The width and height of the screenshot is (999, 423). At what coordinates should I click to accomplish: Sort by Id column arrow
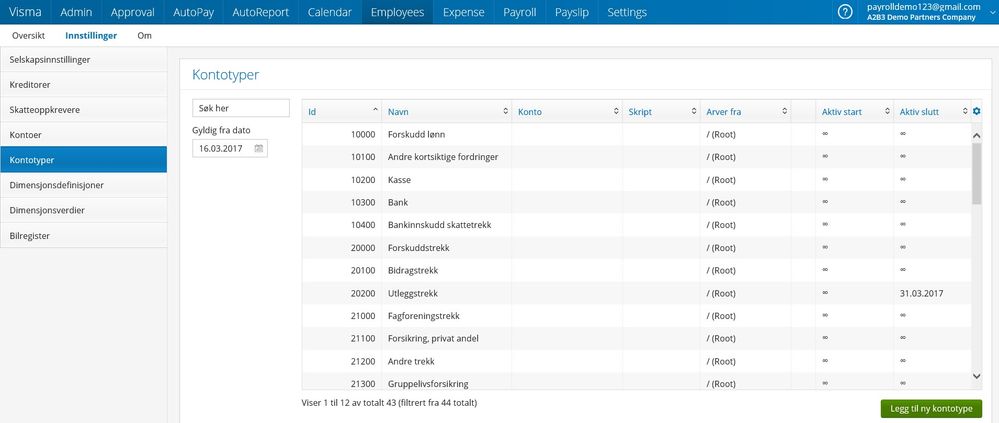tap(375, 111)
